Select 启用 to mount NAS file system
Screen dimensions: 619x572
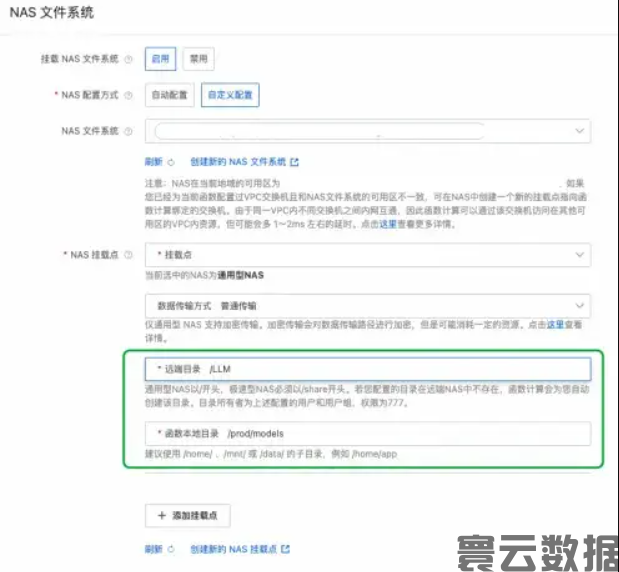click(160, 59)
